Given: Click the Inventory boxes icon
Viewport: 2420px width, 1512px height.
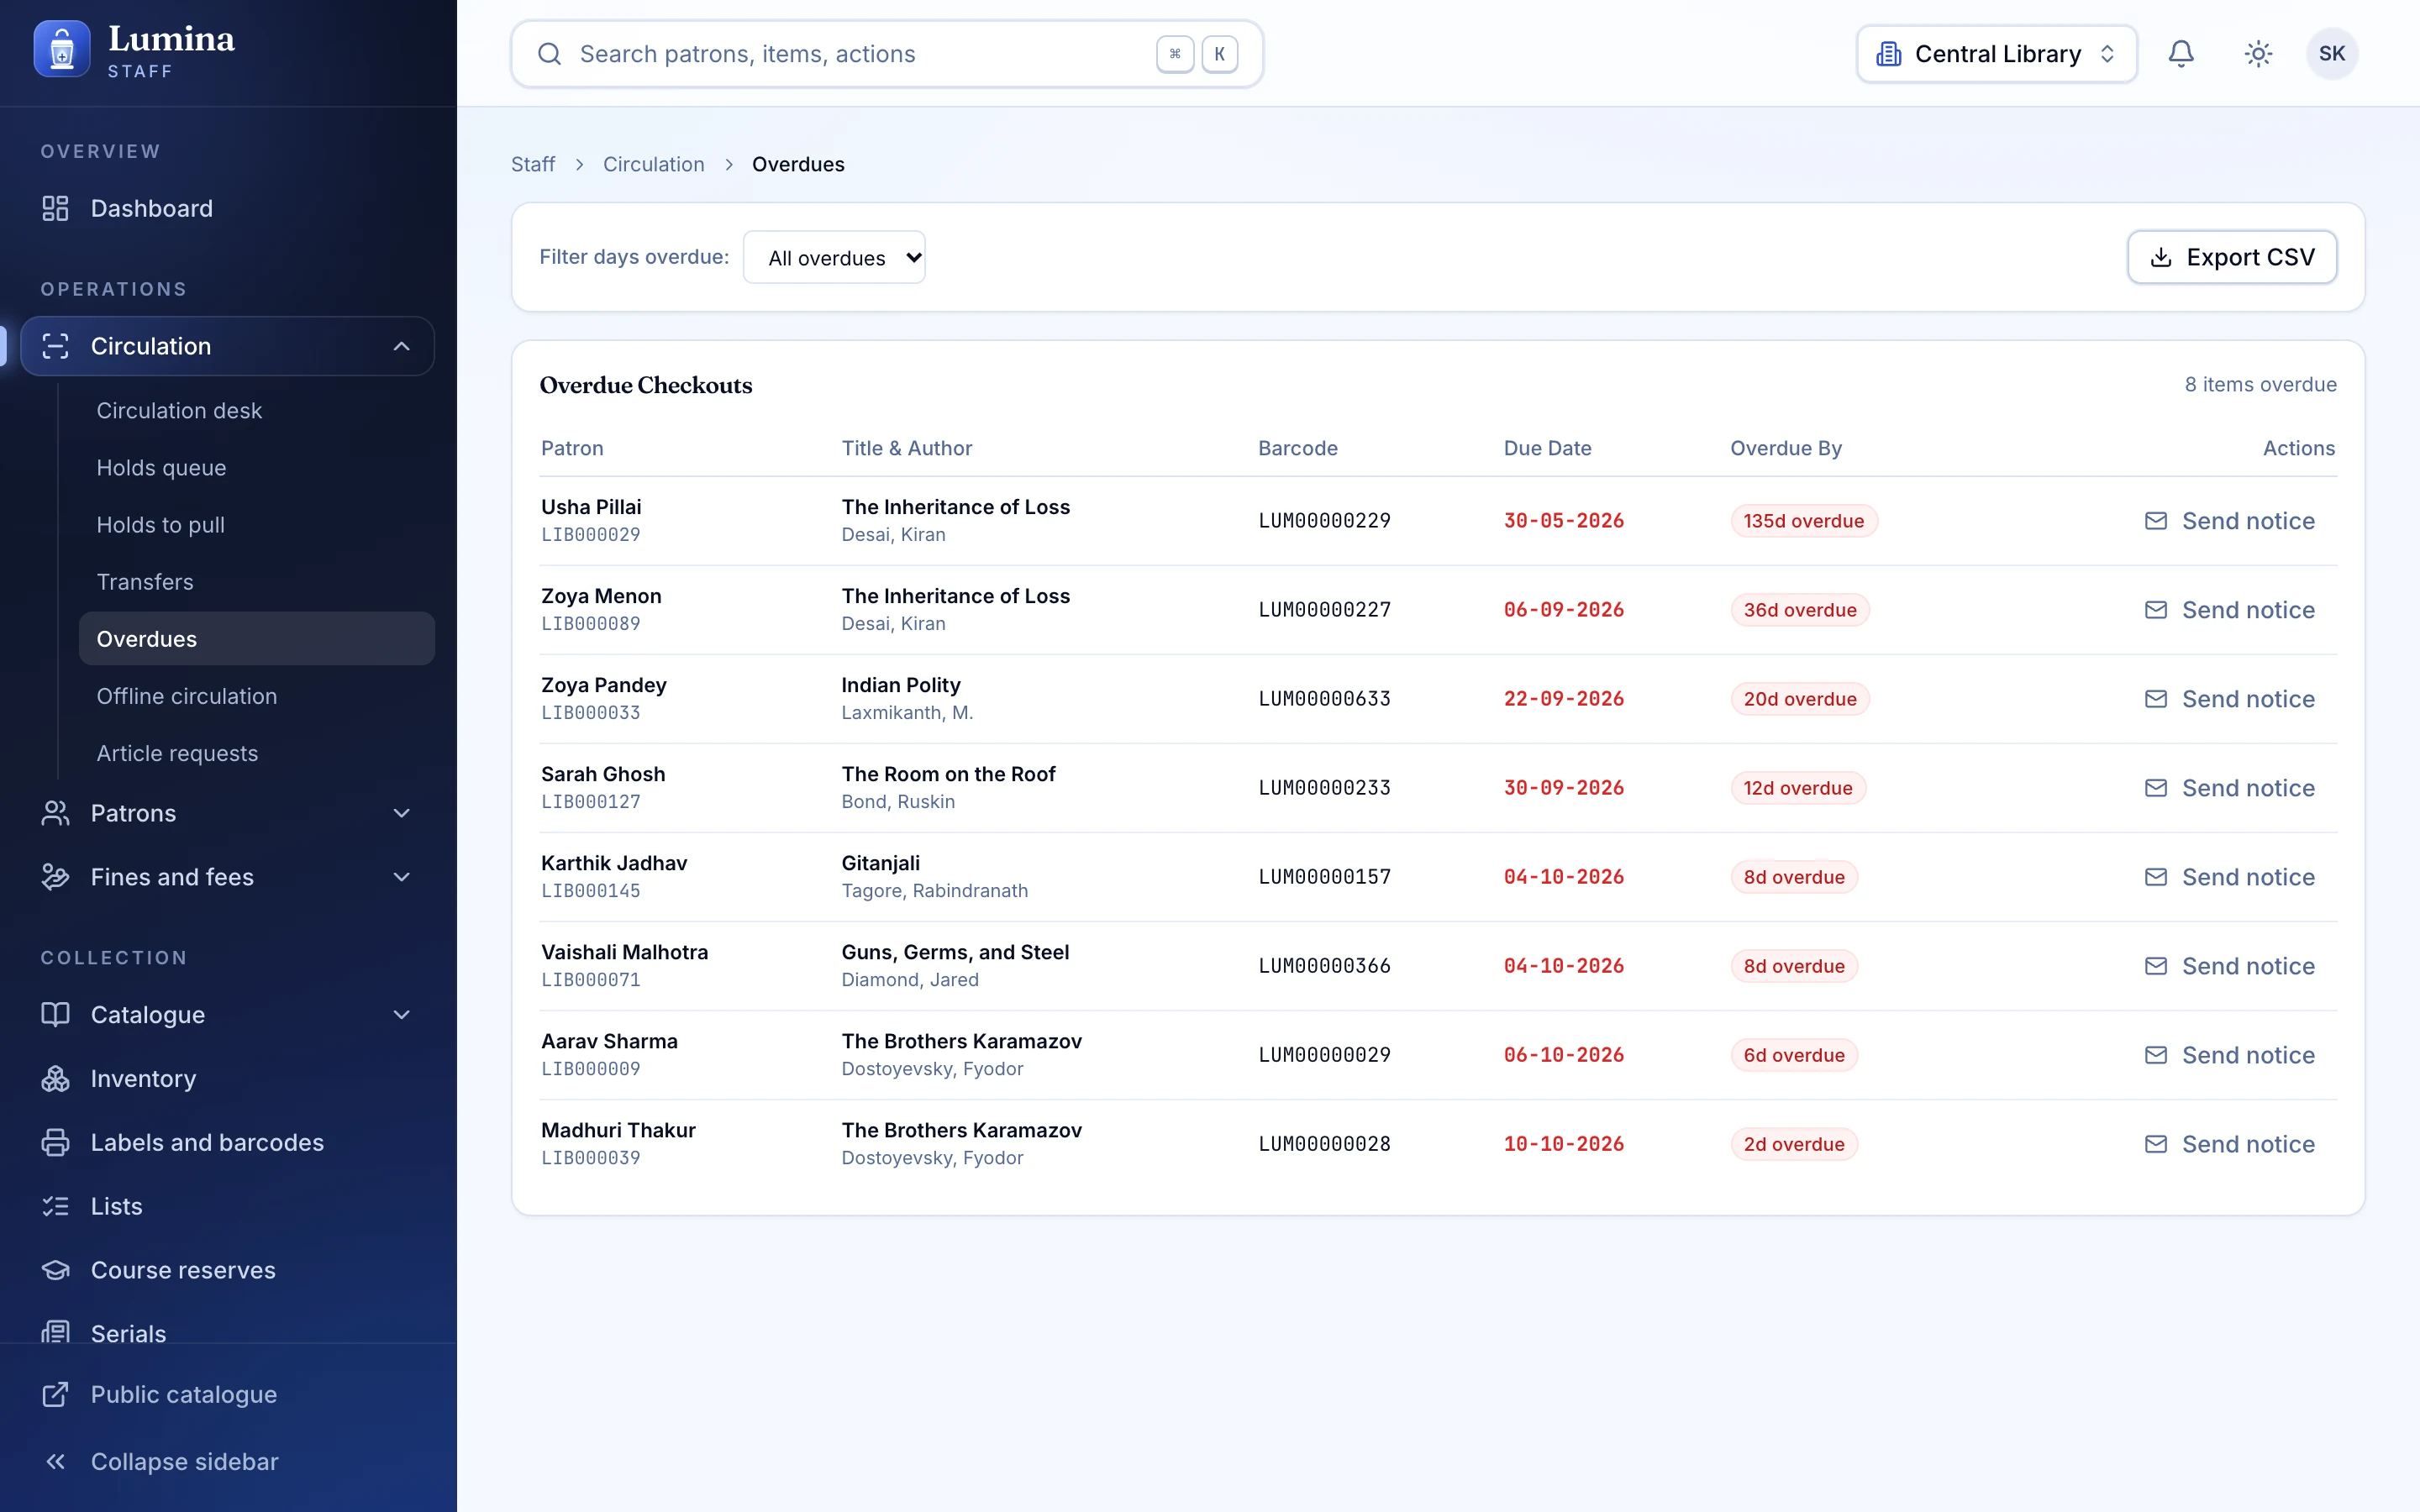Looking at the screenshot, I should click(55, 1078).
